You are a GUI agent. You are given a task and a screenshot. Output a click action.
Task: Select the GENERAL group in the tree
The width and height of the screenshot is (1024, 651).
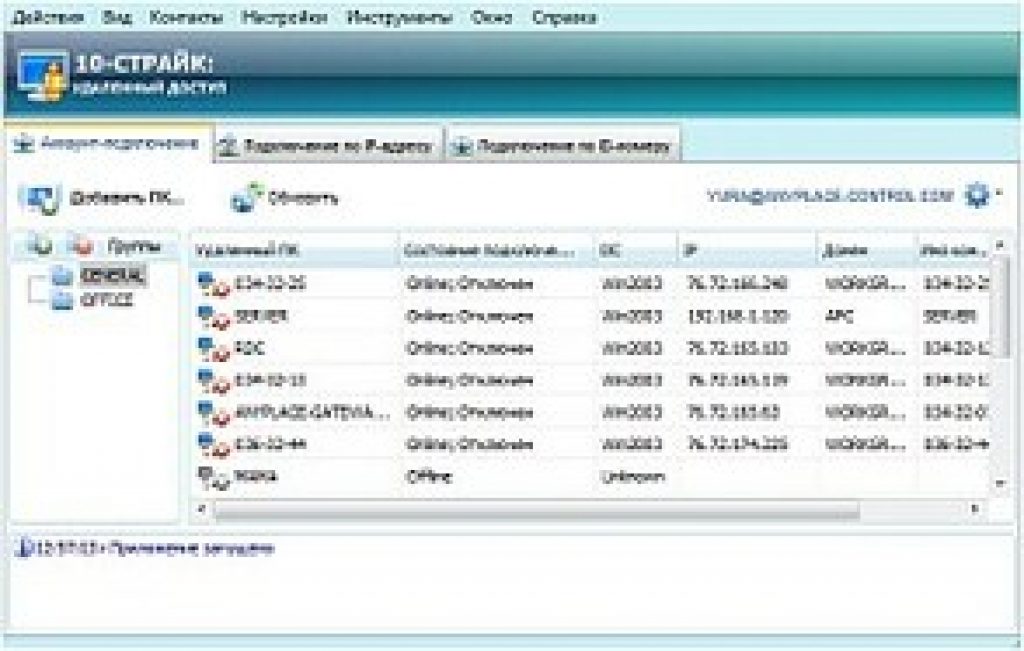112,276
